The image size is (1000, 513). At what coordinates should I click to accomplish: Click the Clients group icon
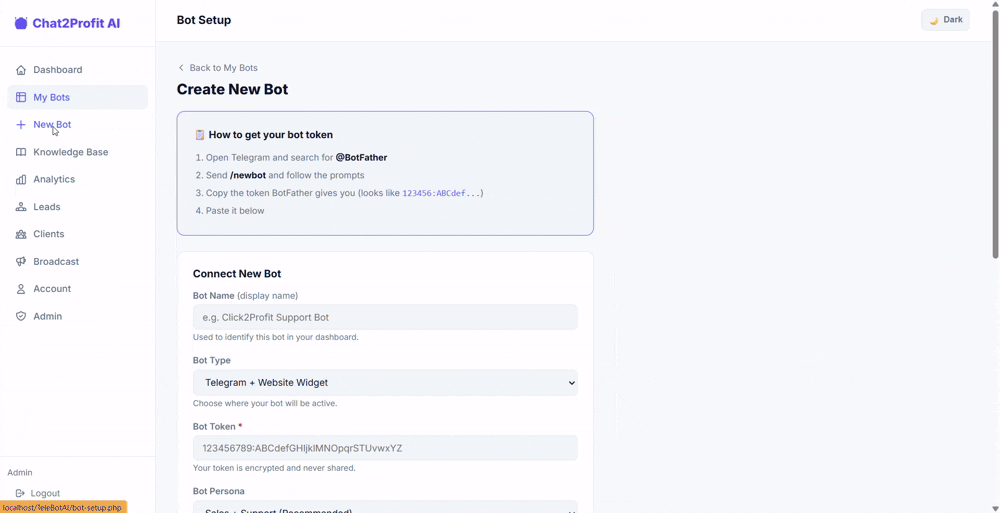tap(21, 234)
